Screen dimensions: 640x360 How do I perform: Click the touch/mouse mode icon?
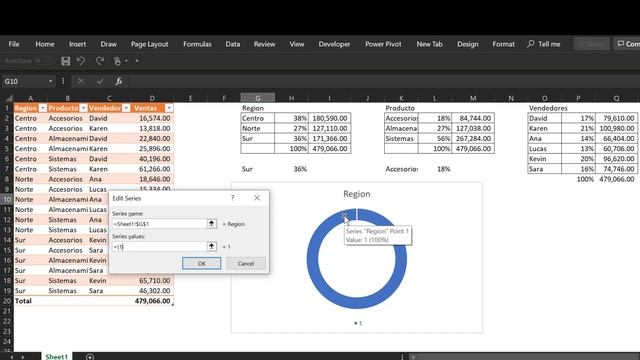pyautogui.click(x=118, y=61)
